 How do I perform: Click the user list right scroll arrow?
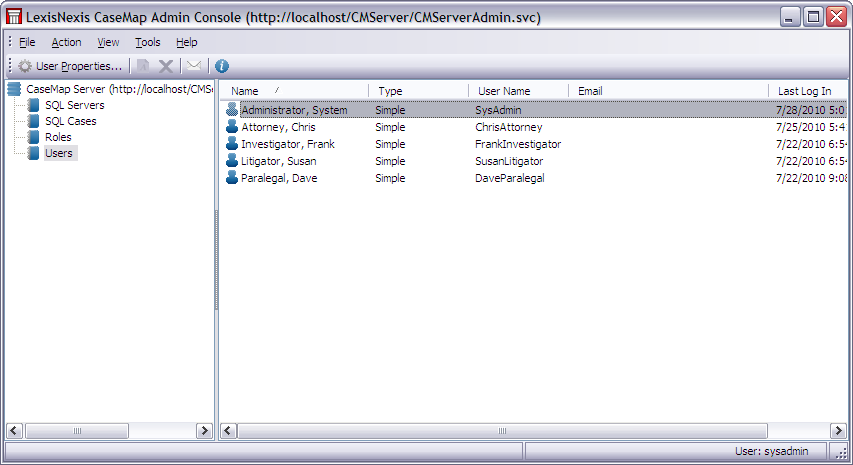(838, 431)
